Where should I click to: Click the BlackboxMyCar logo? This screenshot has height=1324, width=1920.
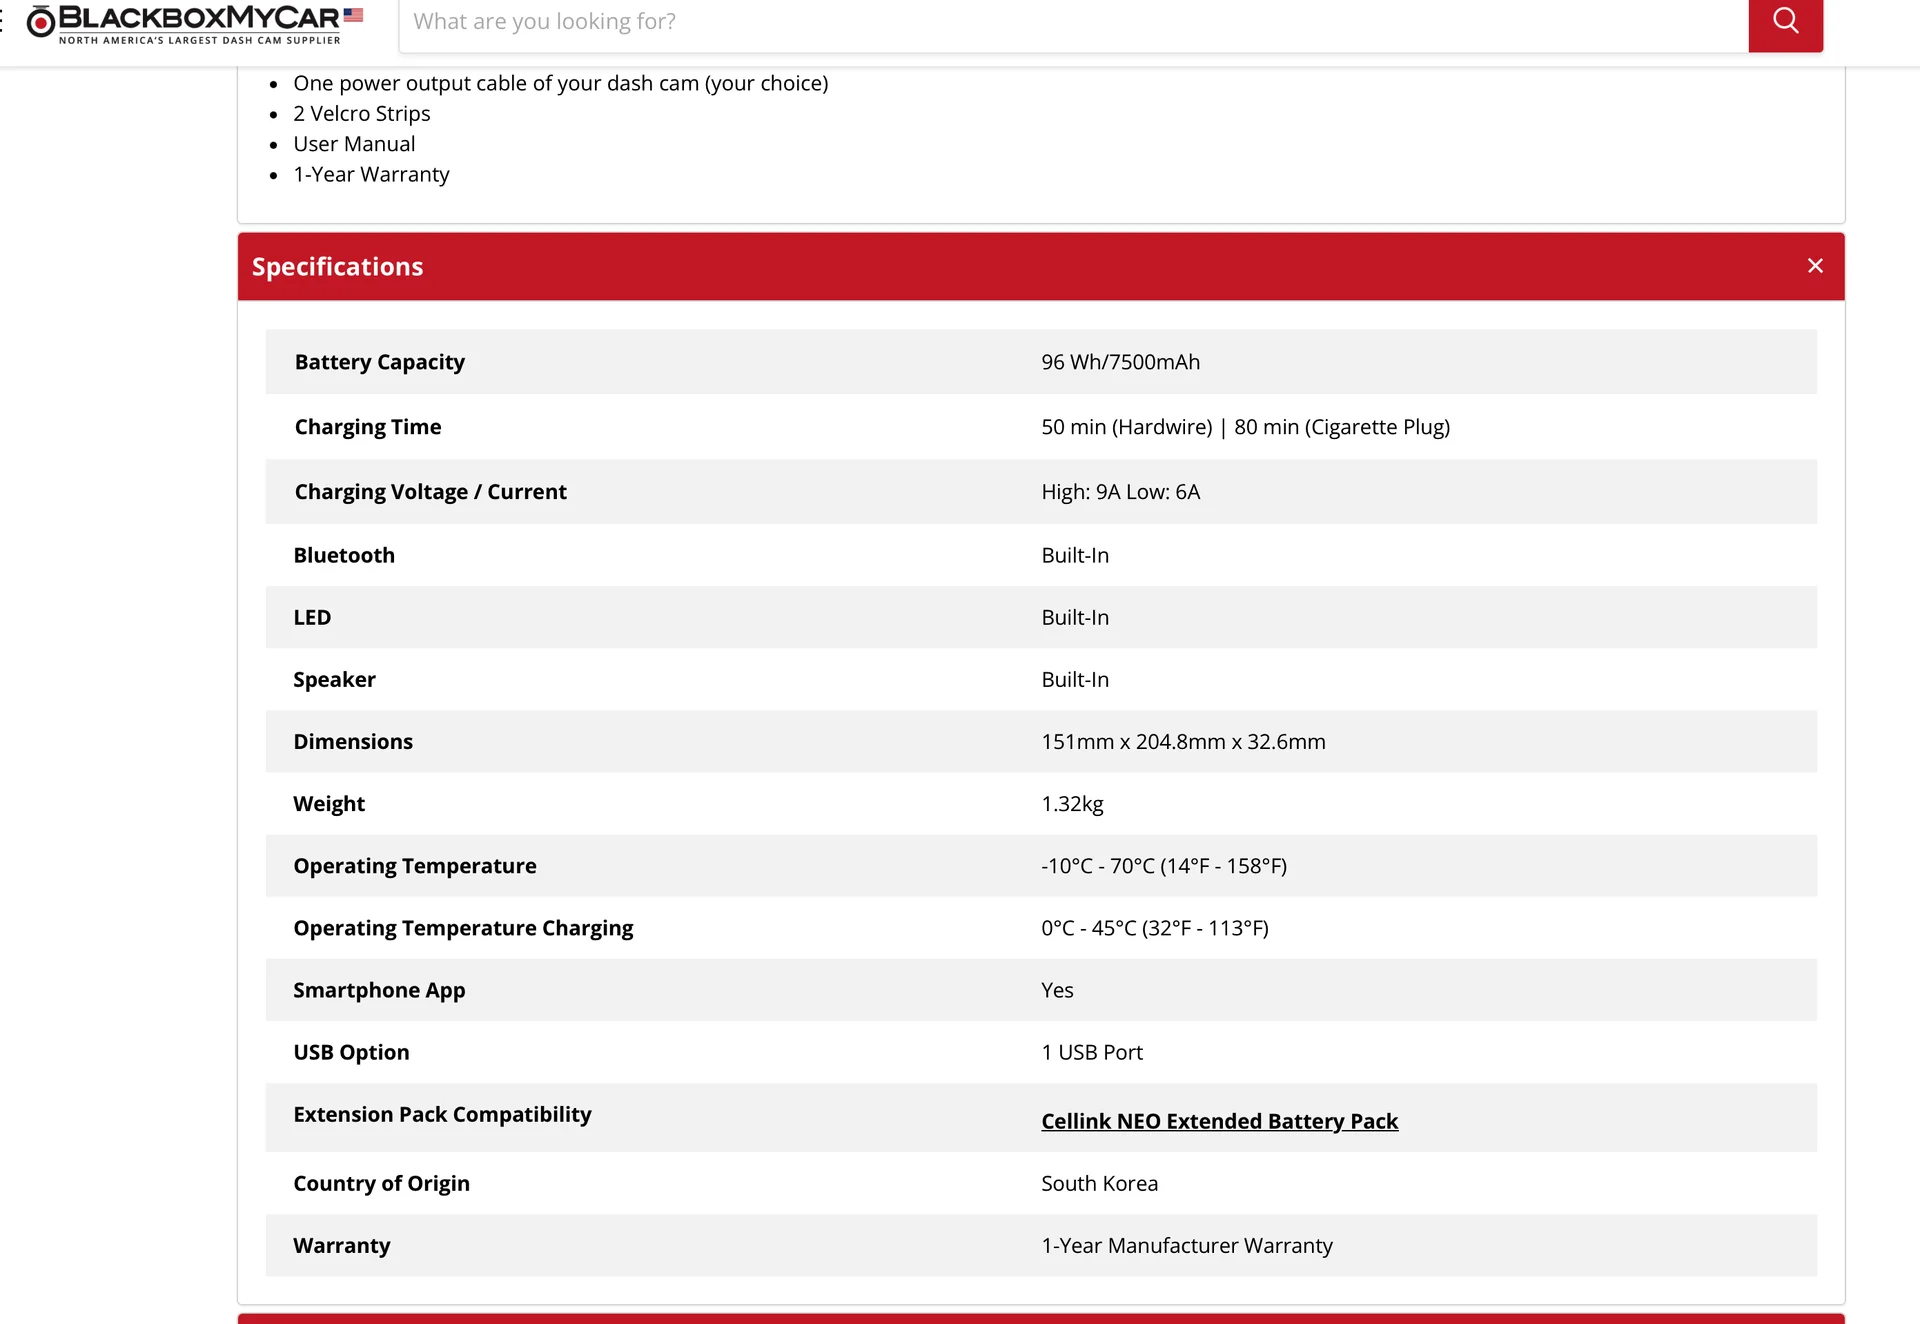184,24
